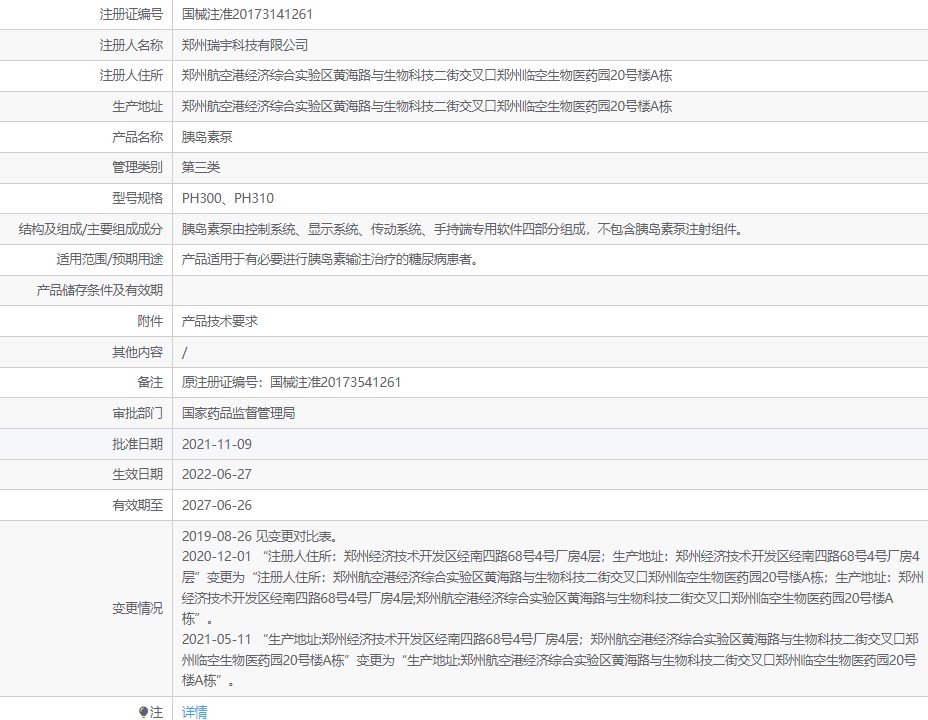The width and height of the screenshot is (928, 720).
Task: Click the 注册人名称 label
Action: (x=131, y=45)
